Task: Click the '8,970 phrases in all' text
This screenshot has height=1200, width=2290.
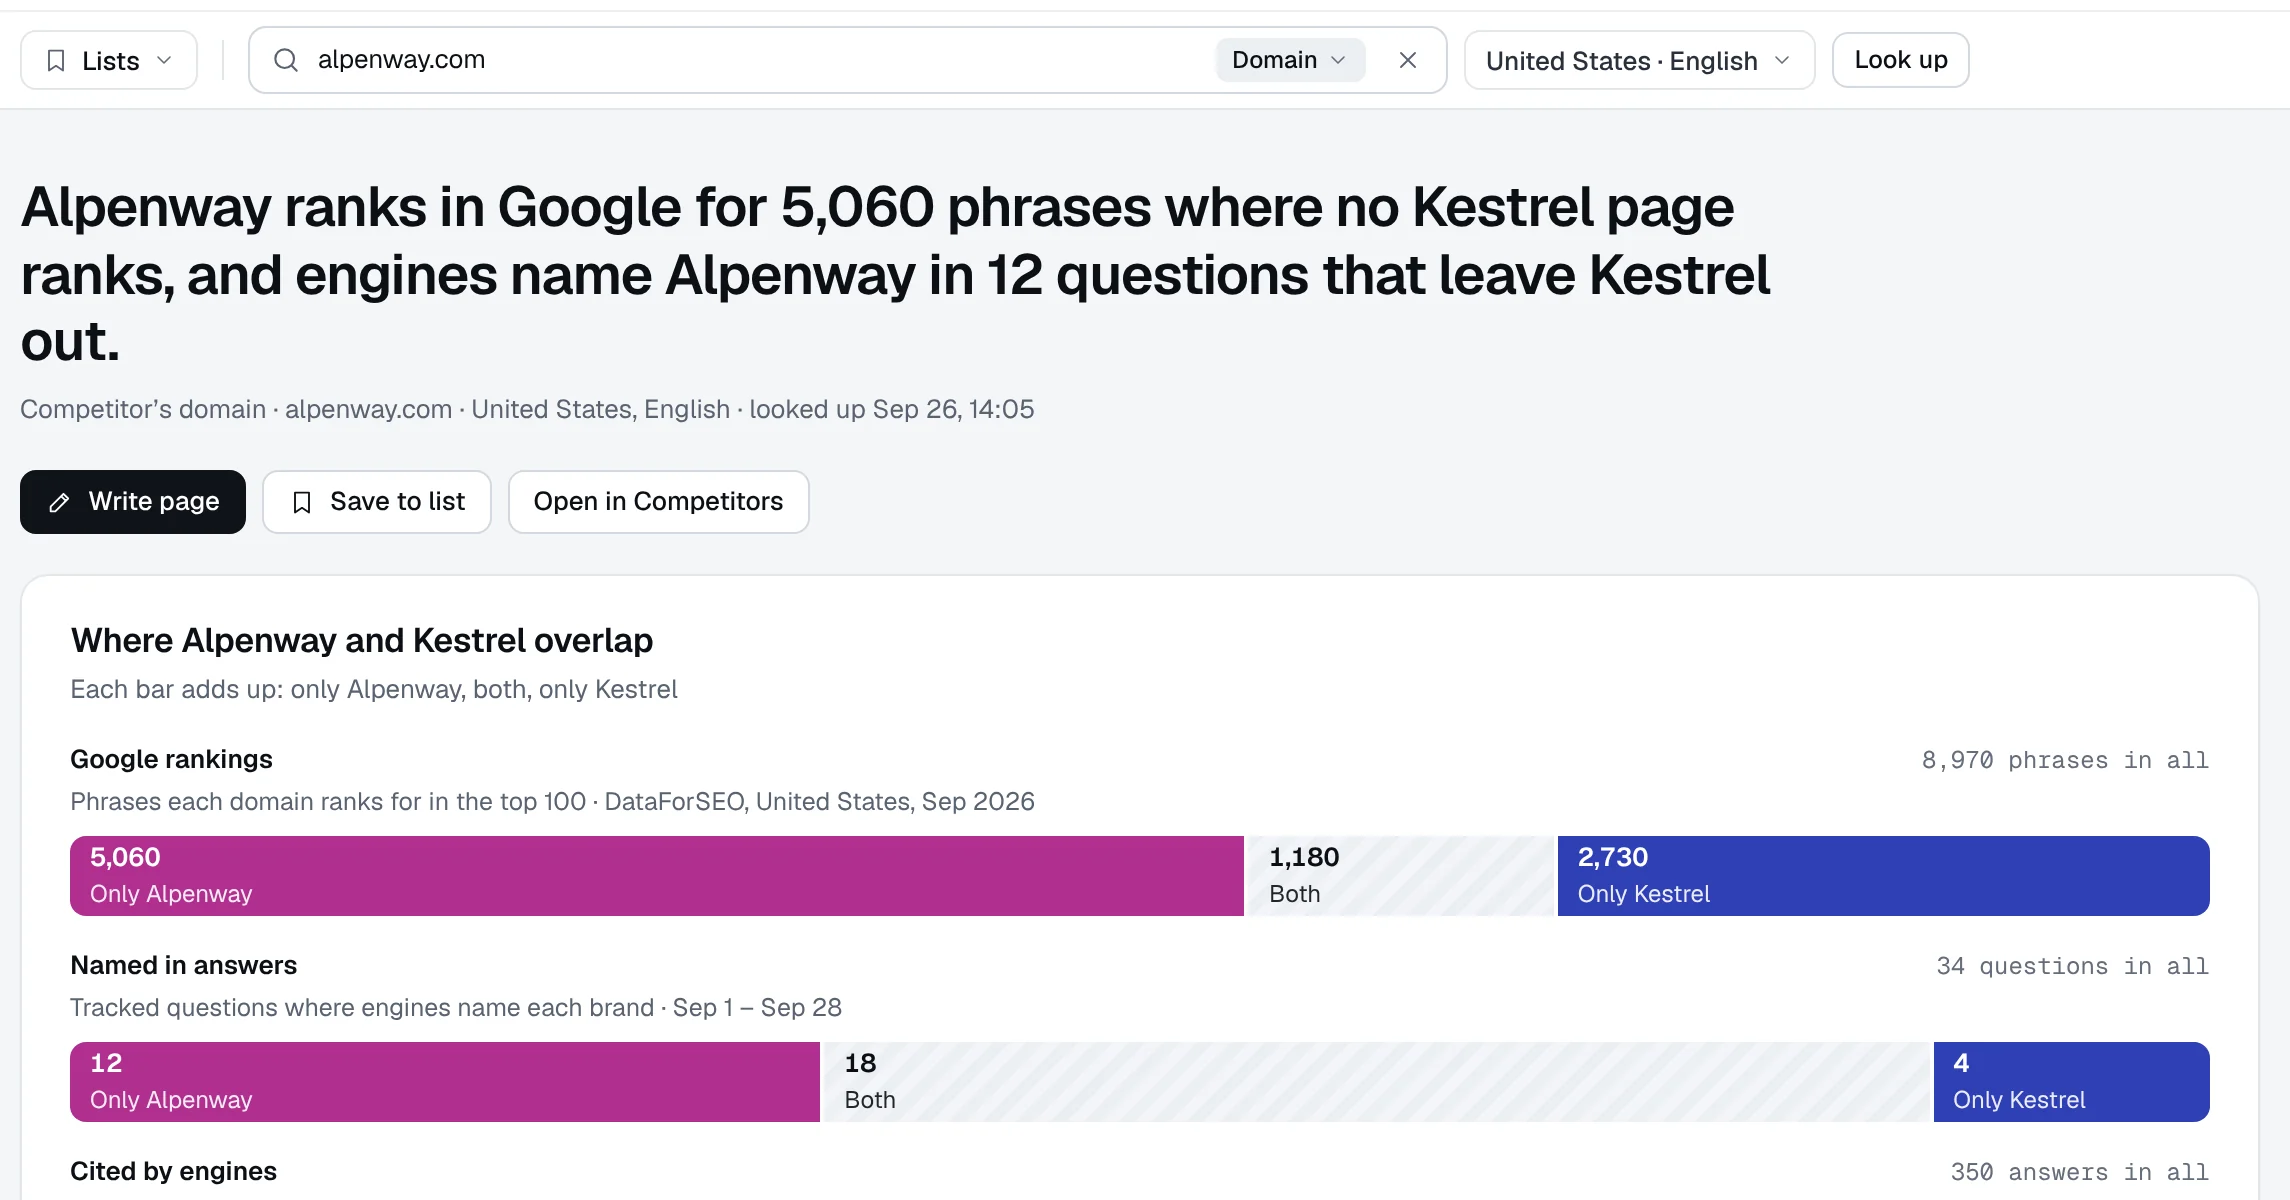Action: (x=2065, y=761)
